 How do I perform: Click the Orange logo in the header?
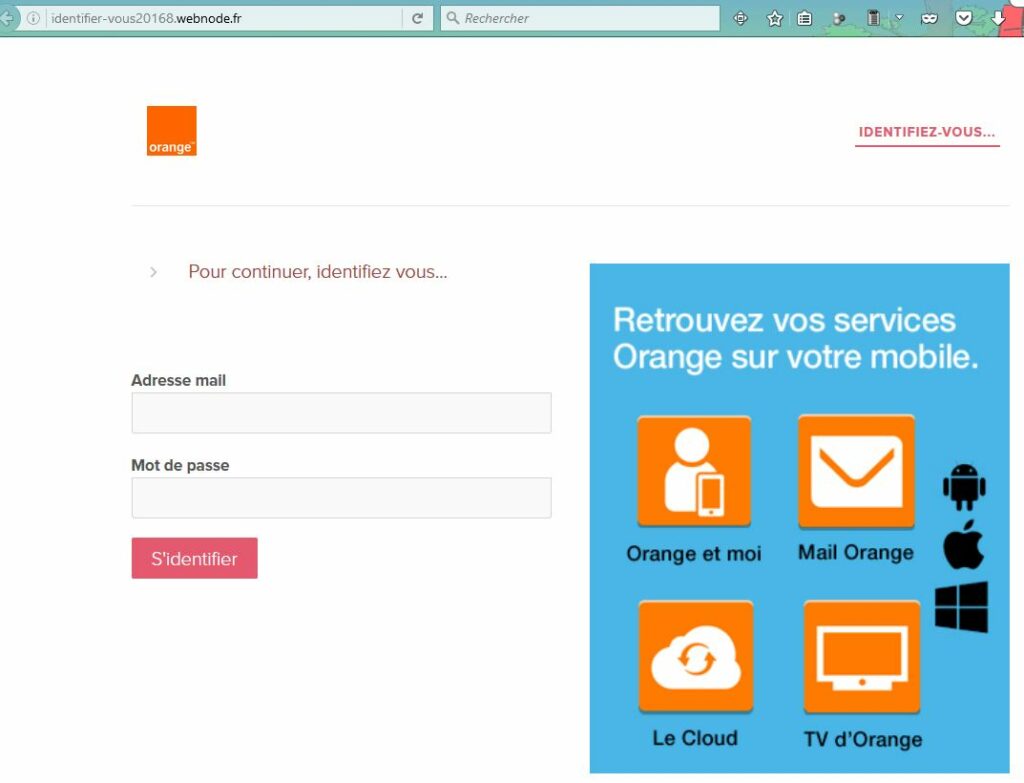[x=171, y=130]
